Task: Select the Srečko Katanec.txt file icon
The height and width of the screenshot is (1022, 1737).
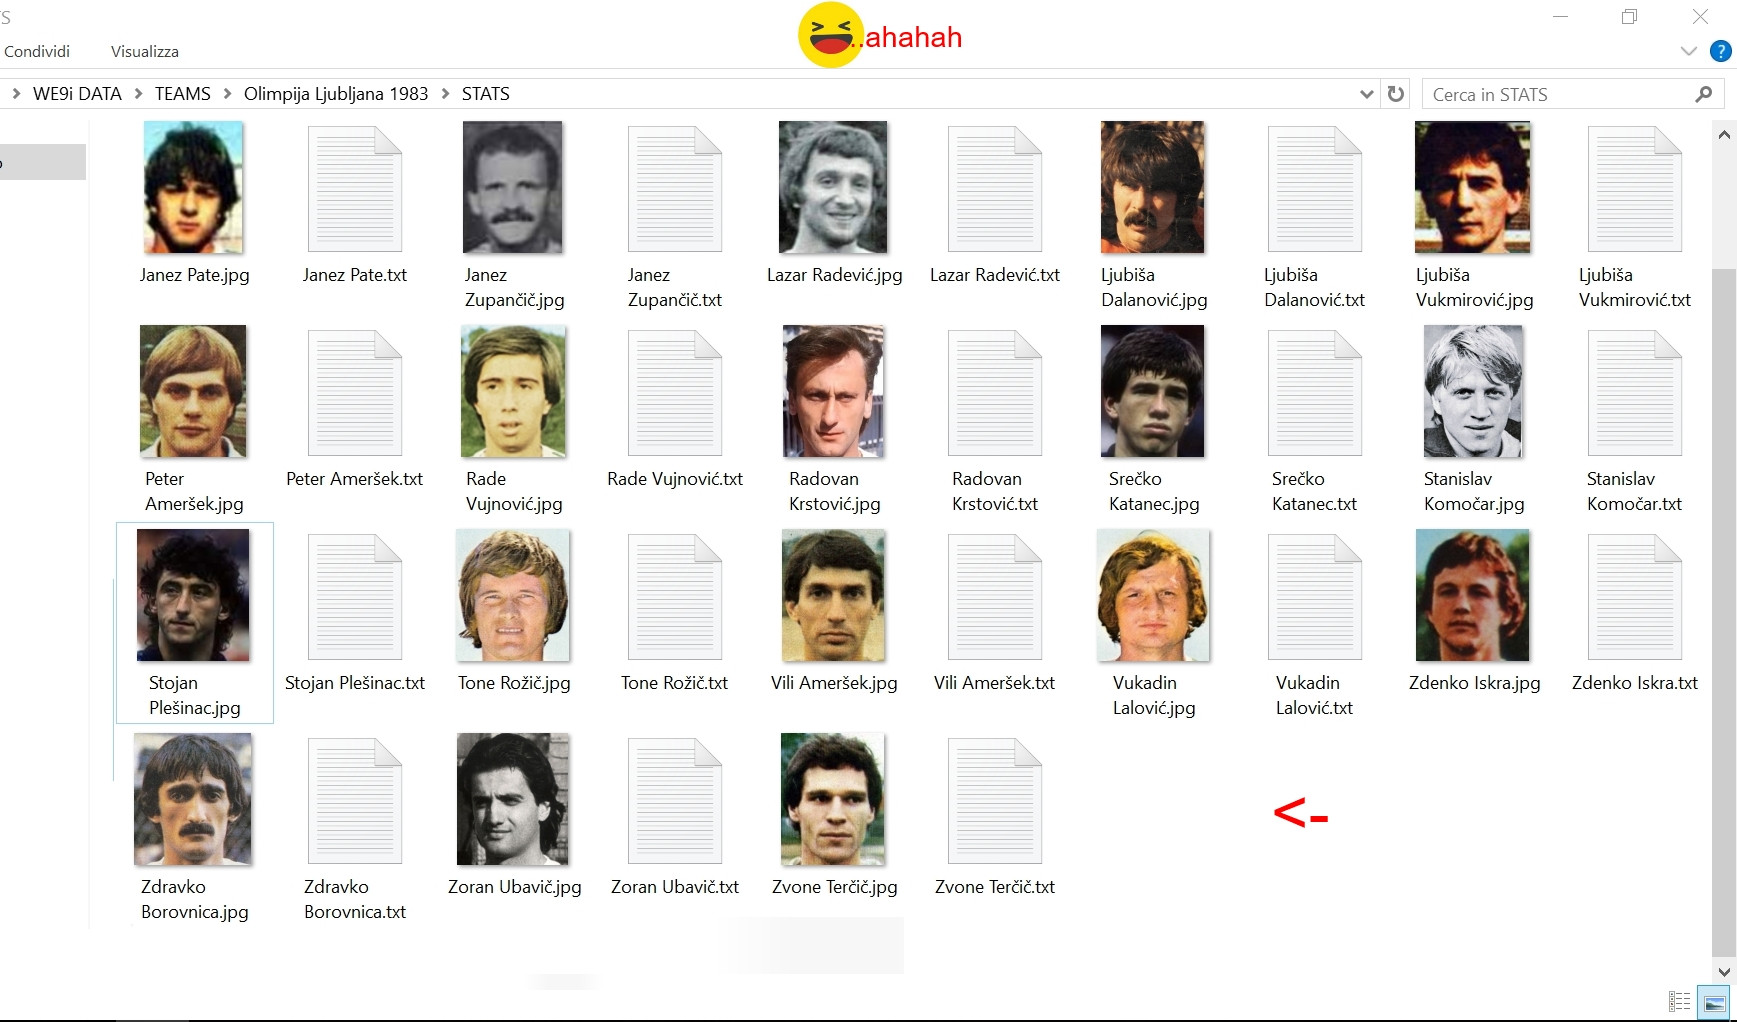Action: [1315, 393]
